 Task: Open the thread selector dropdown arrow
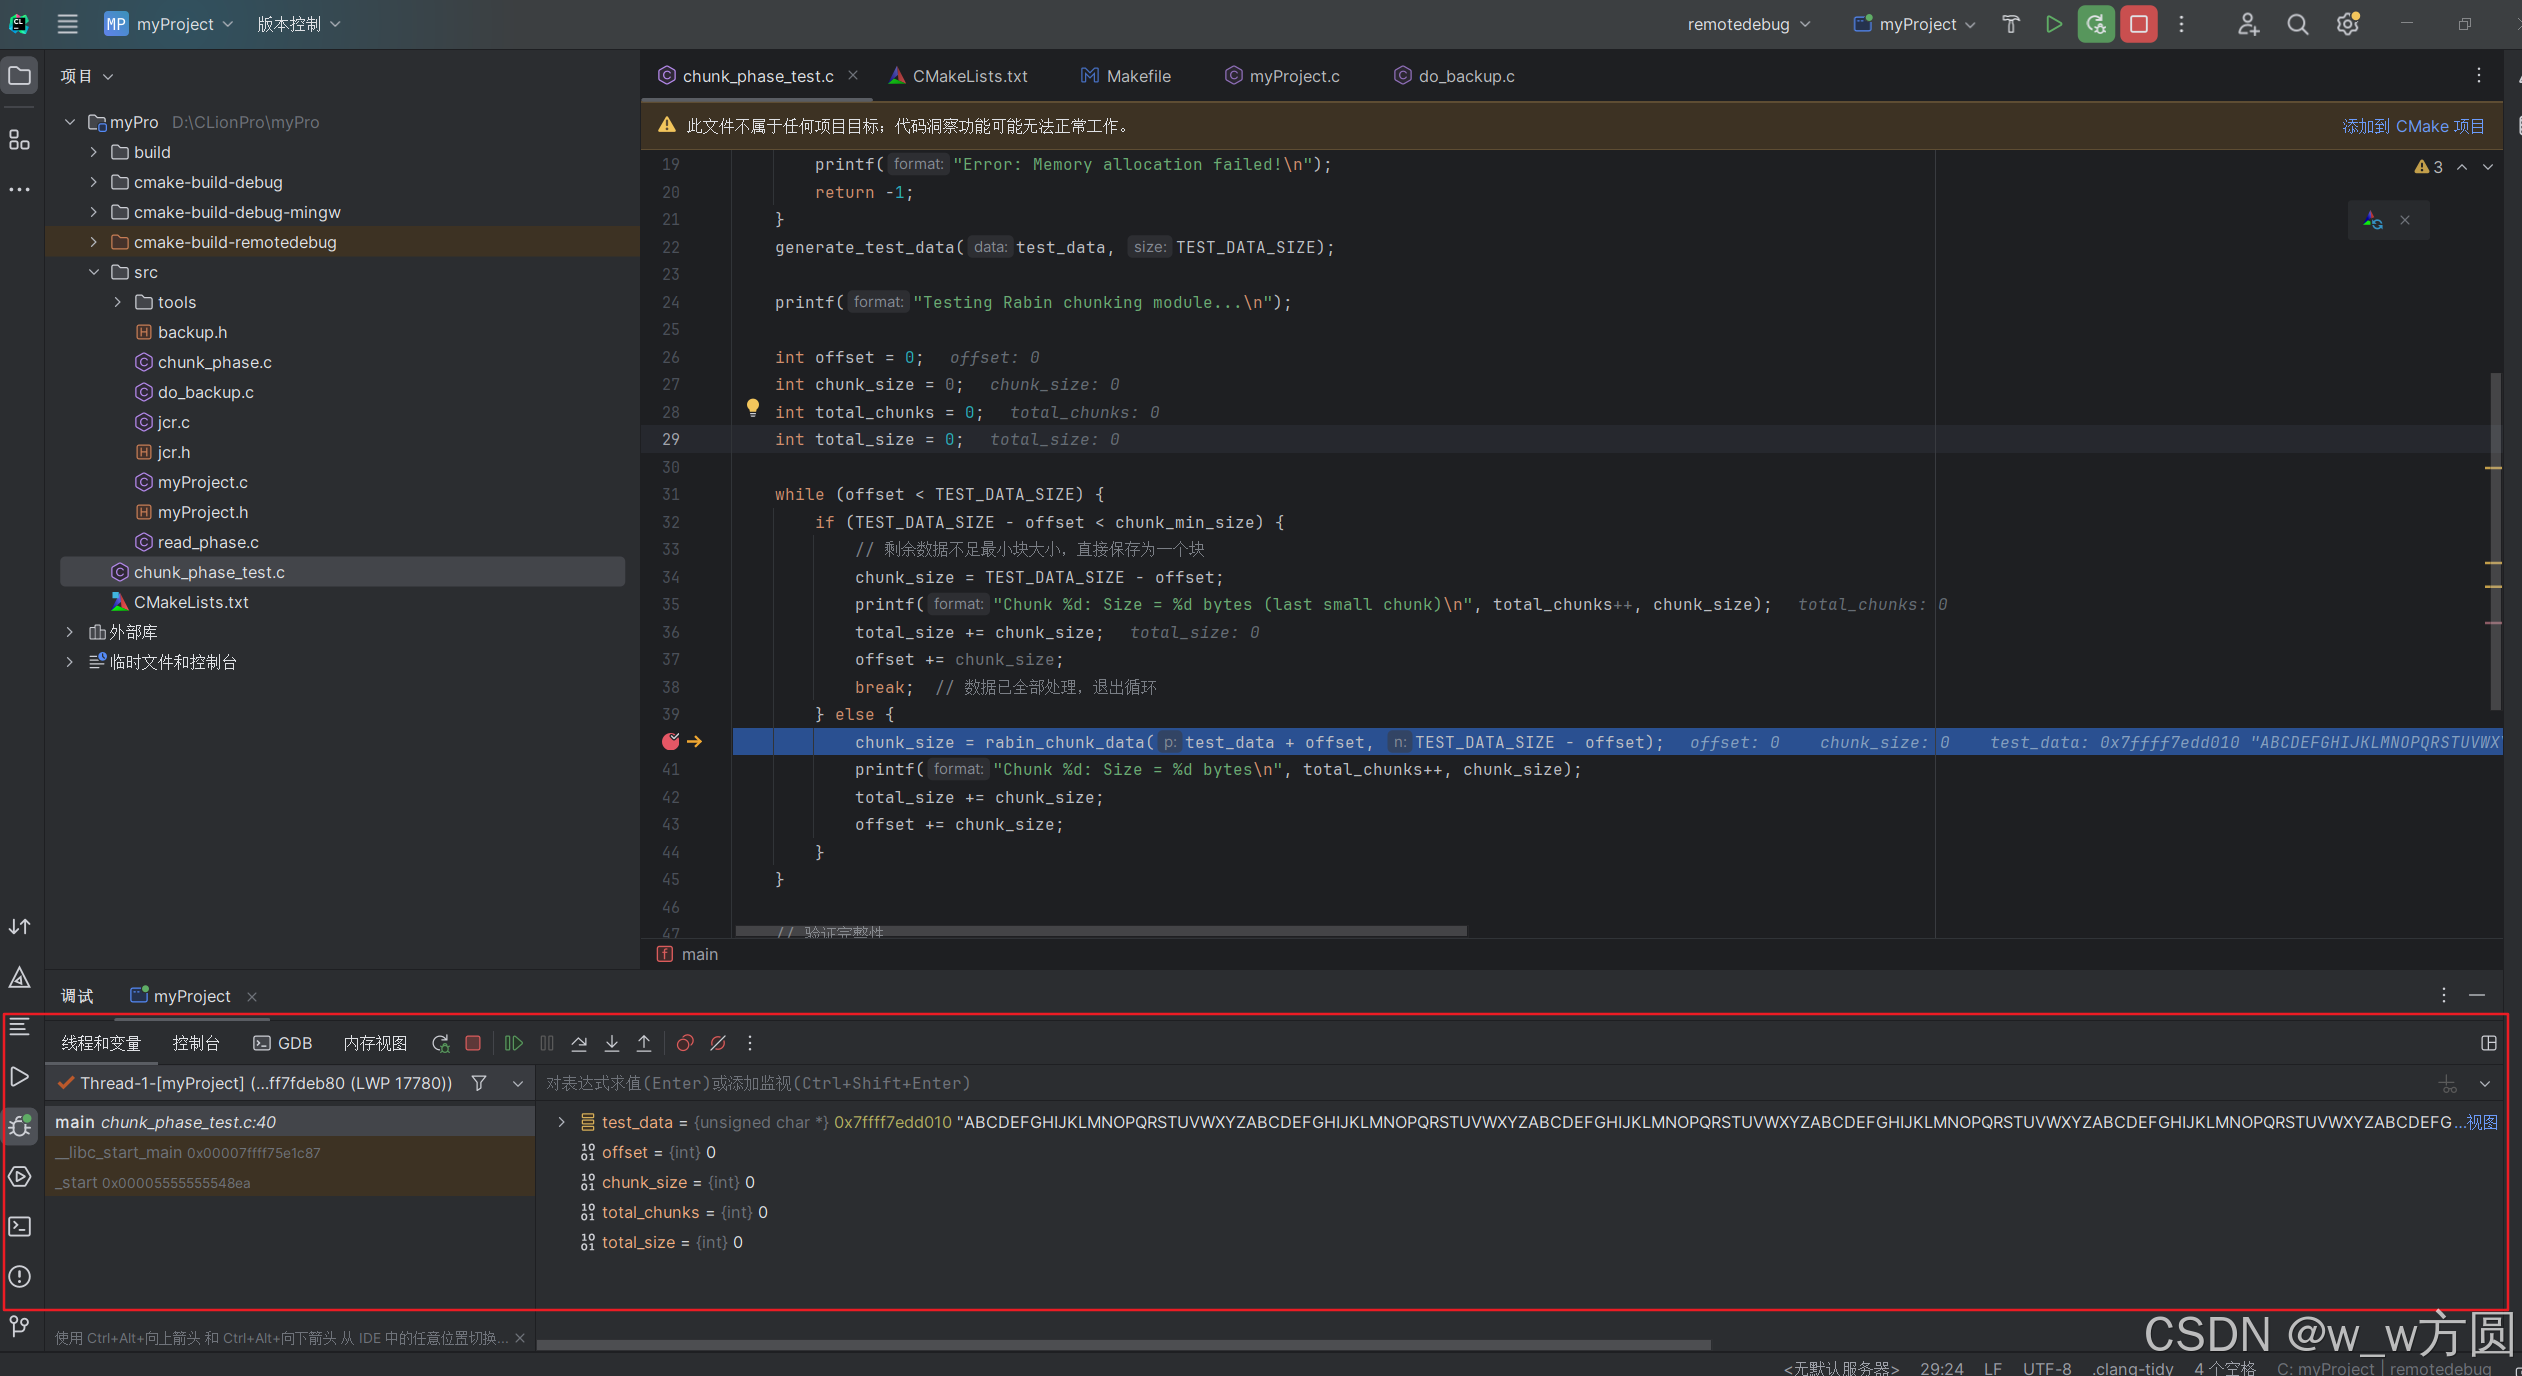coord(518,1083)
